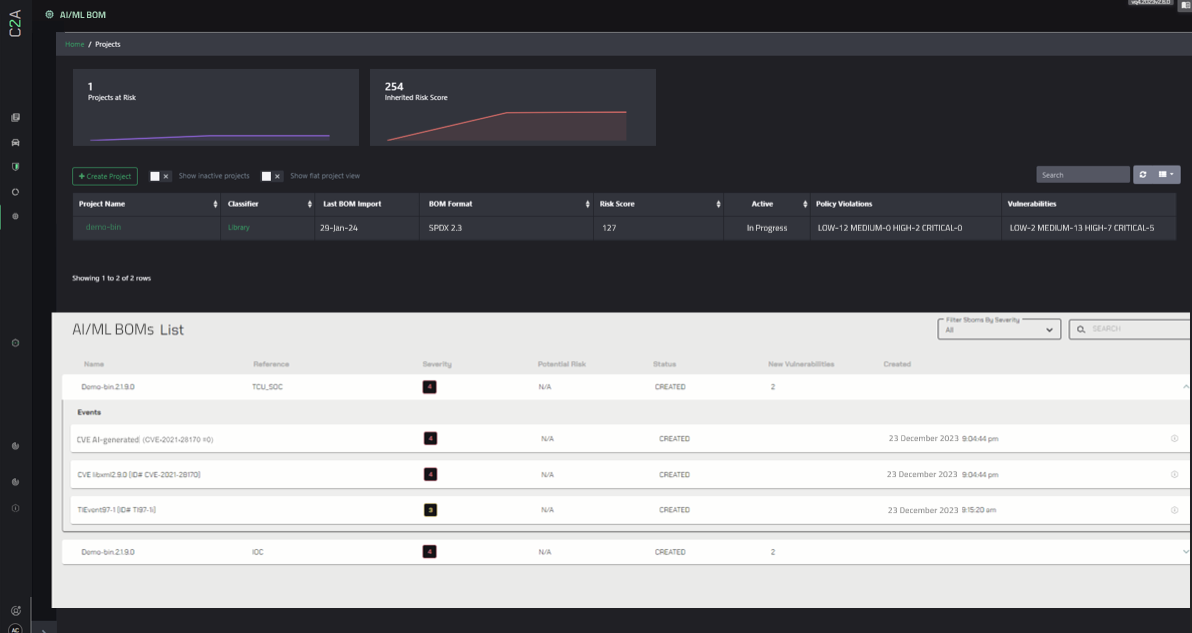Click the documents icon in left sidebar

point(15,118)
